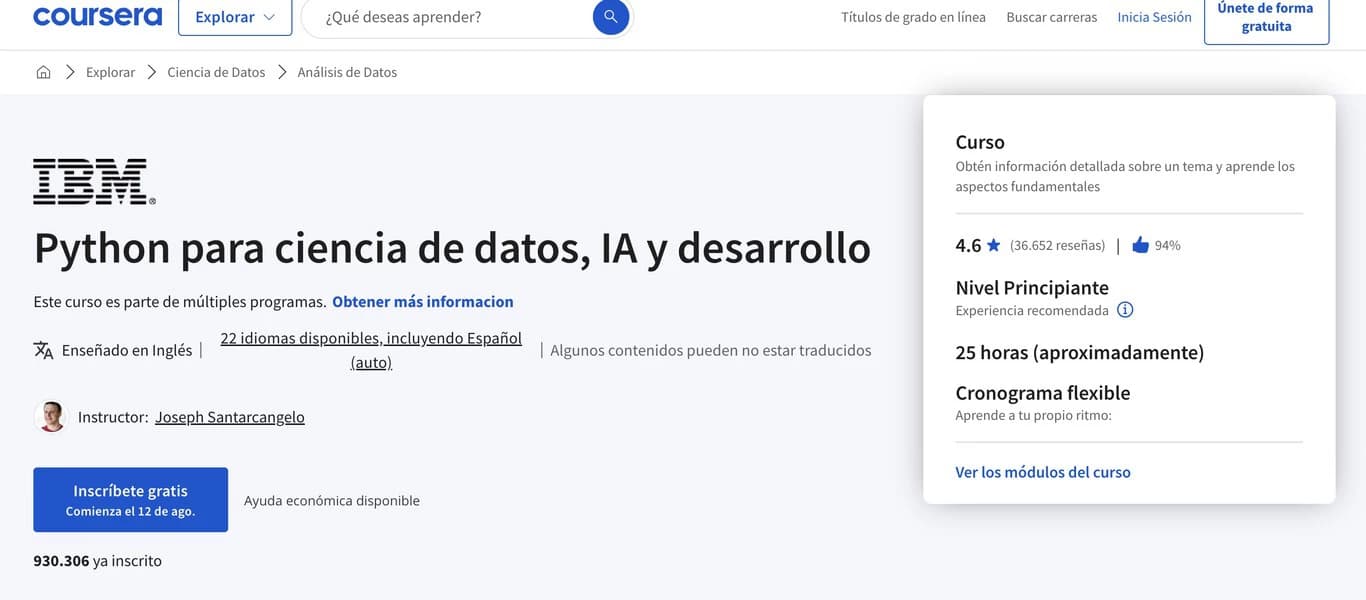Open the Ciencia de Datos breadcrumb
This screenshot has width=1366, height=600.
pos(216,72)
